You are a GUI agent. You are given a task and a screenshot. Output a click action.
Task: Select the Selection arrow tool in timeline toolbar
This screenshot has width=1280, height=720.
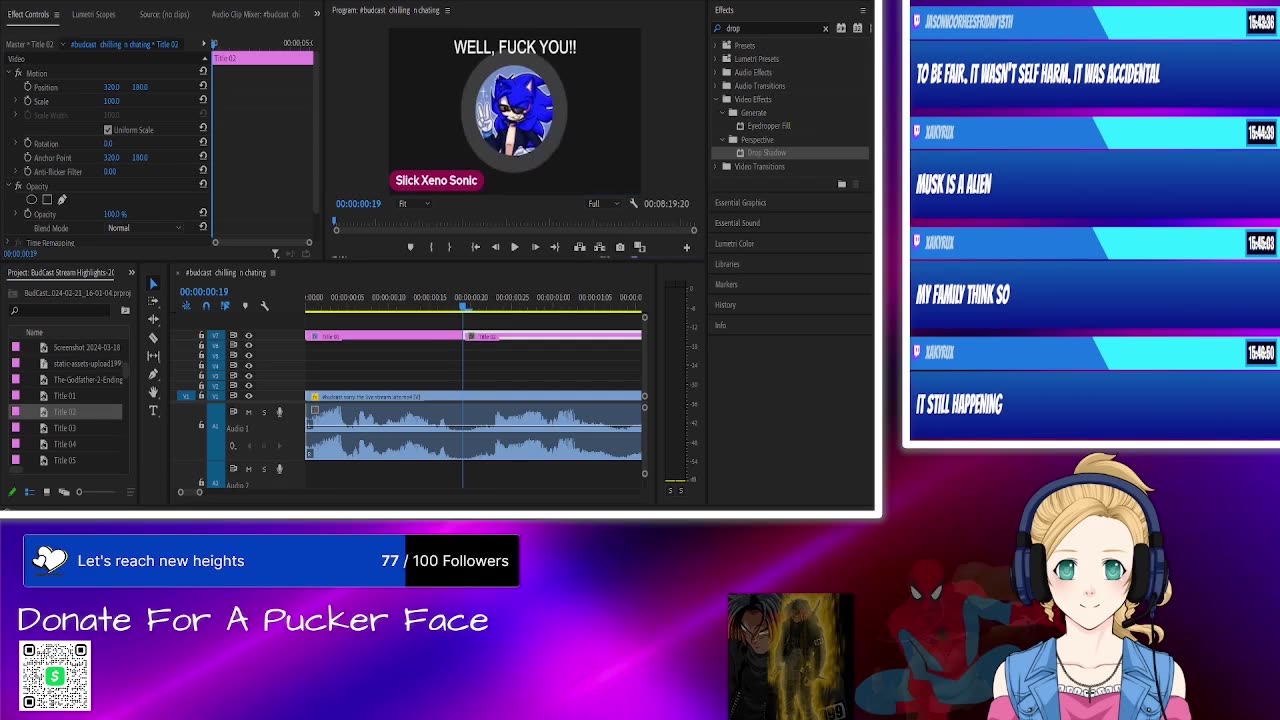coord(153,284)
